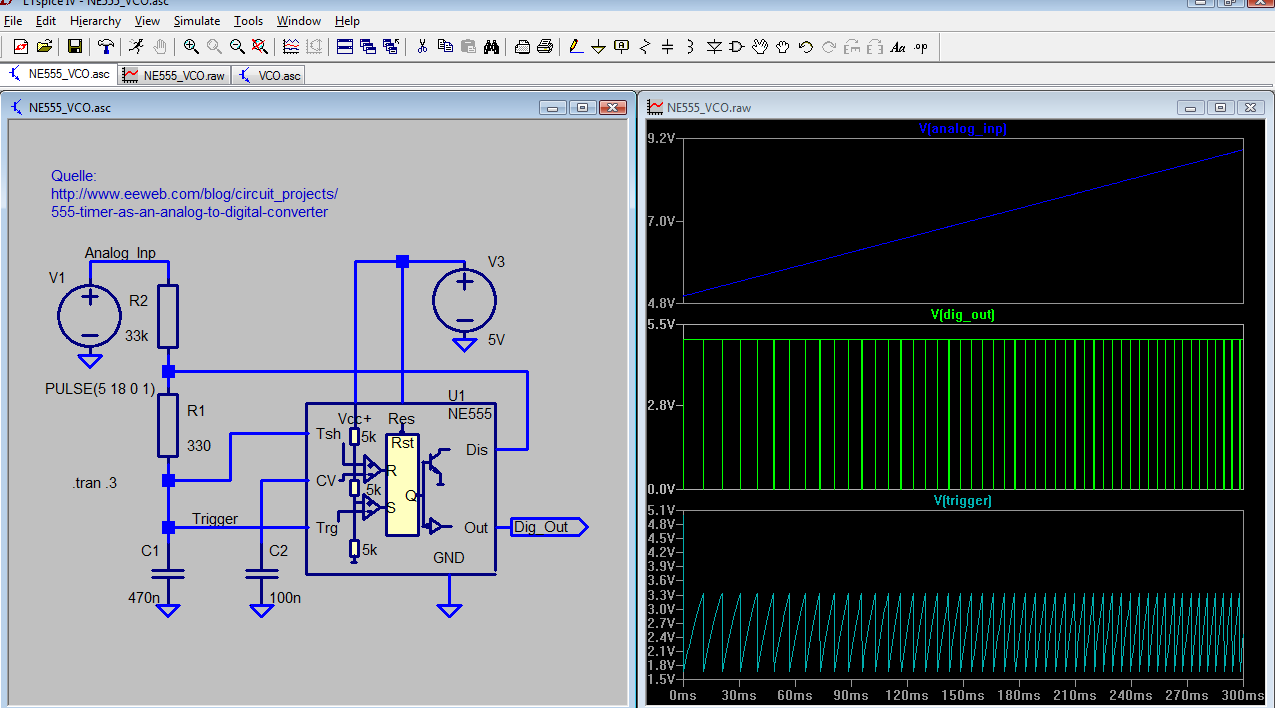Viewport: 1275px width, 708px height.
Task: Open the Hierarchy menu
Action: 95,21
